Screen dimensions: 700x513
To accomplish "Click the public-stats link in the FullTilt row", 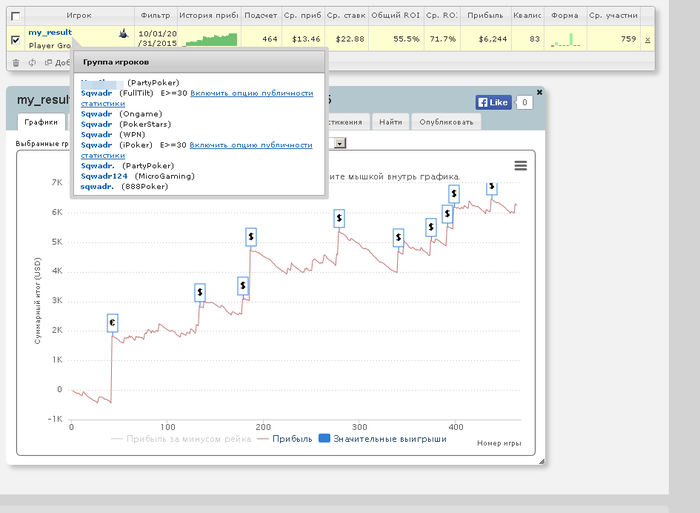I will 252,93.
